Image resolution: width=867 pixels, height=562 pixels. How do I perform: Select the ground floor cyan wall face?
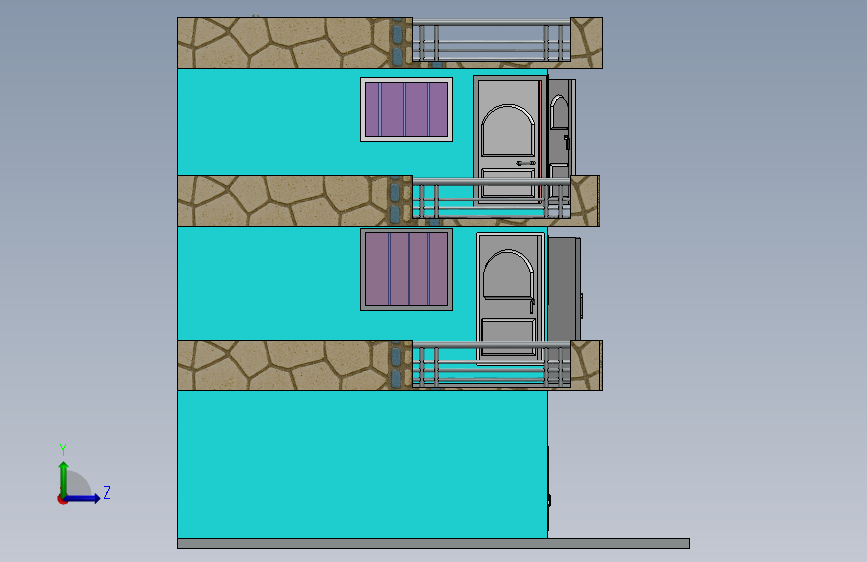pyautogui.click(x=362, y=464)
